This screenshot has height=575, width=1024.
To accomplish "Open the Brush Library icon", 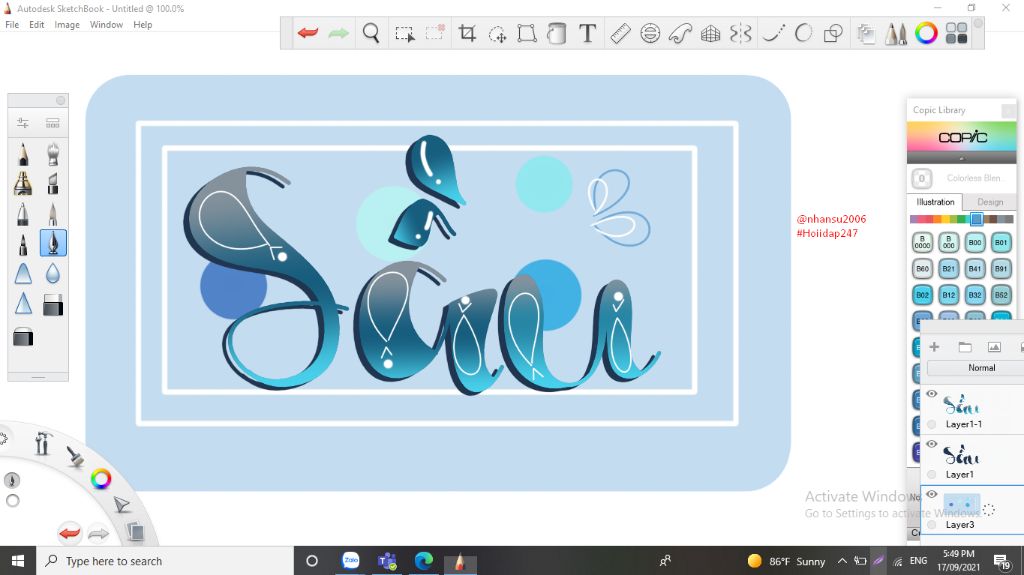I will (x=53, y=123).
